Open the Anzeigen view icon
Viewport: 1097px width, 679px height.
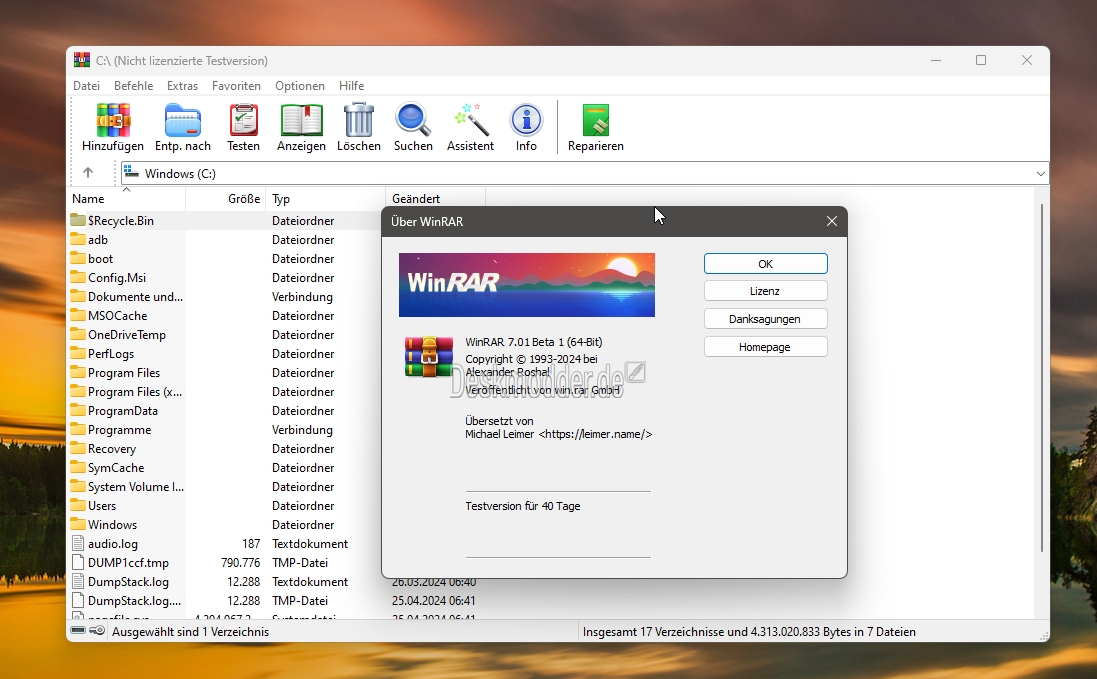click(x=302, y=120)
